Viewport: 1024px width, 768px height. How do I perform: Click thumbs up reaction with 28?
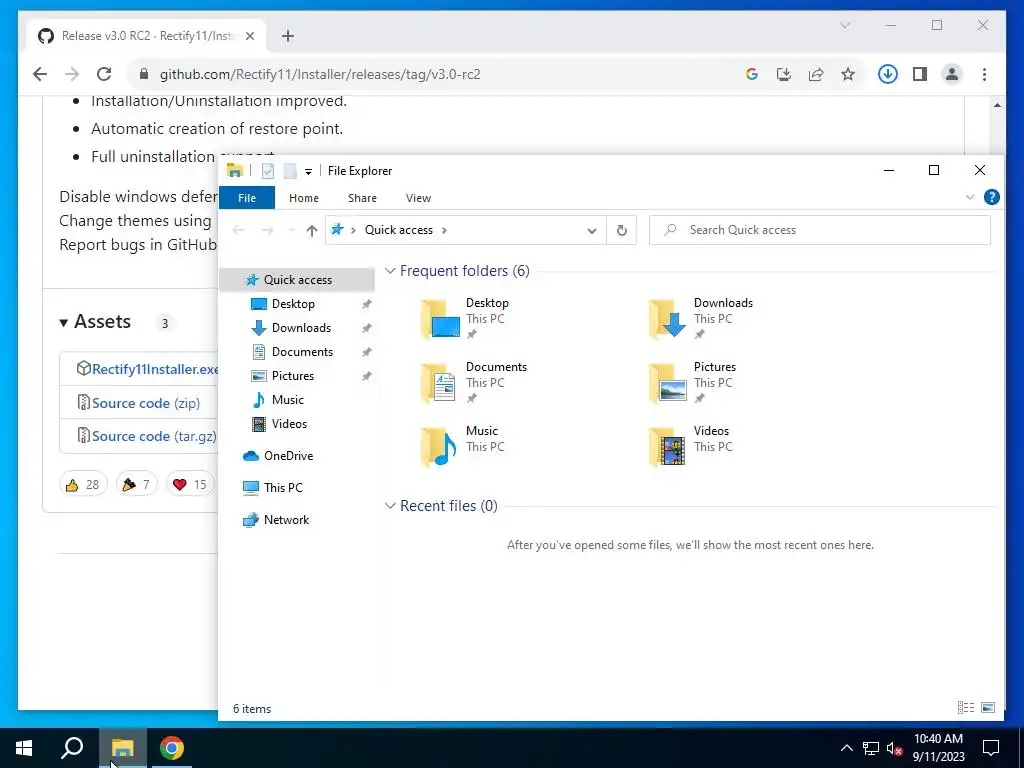coord(83,485)
